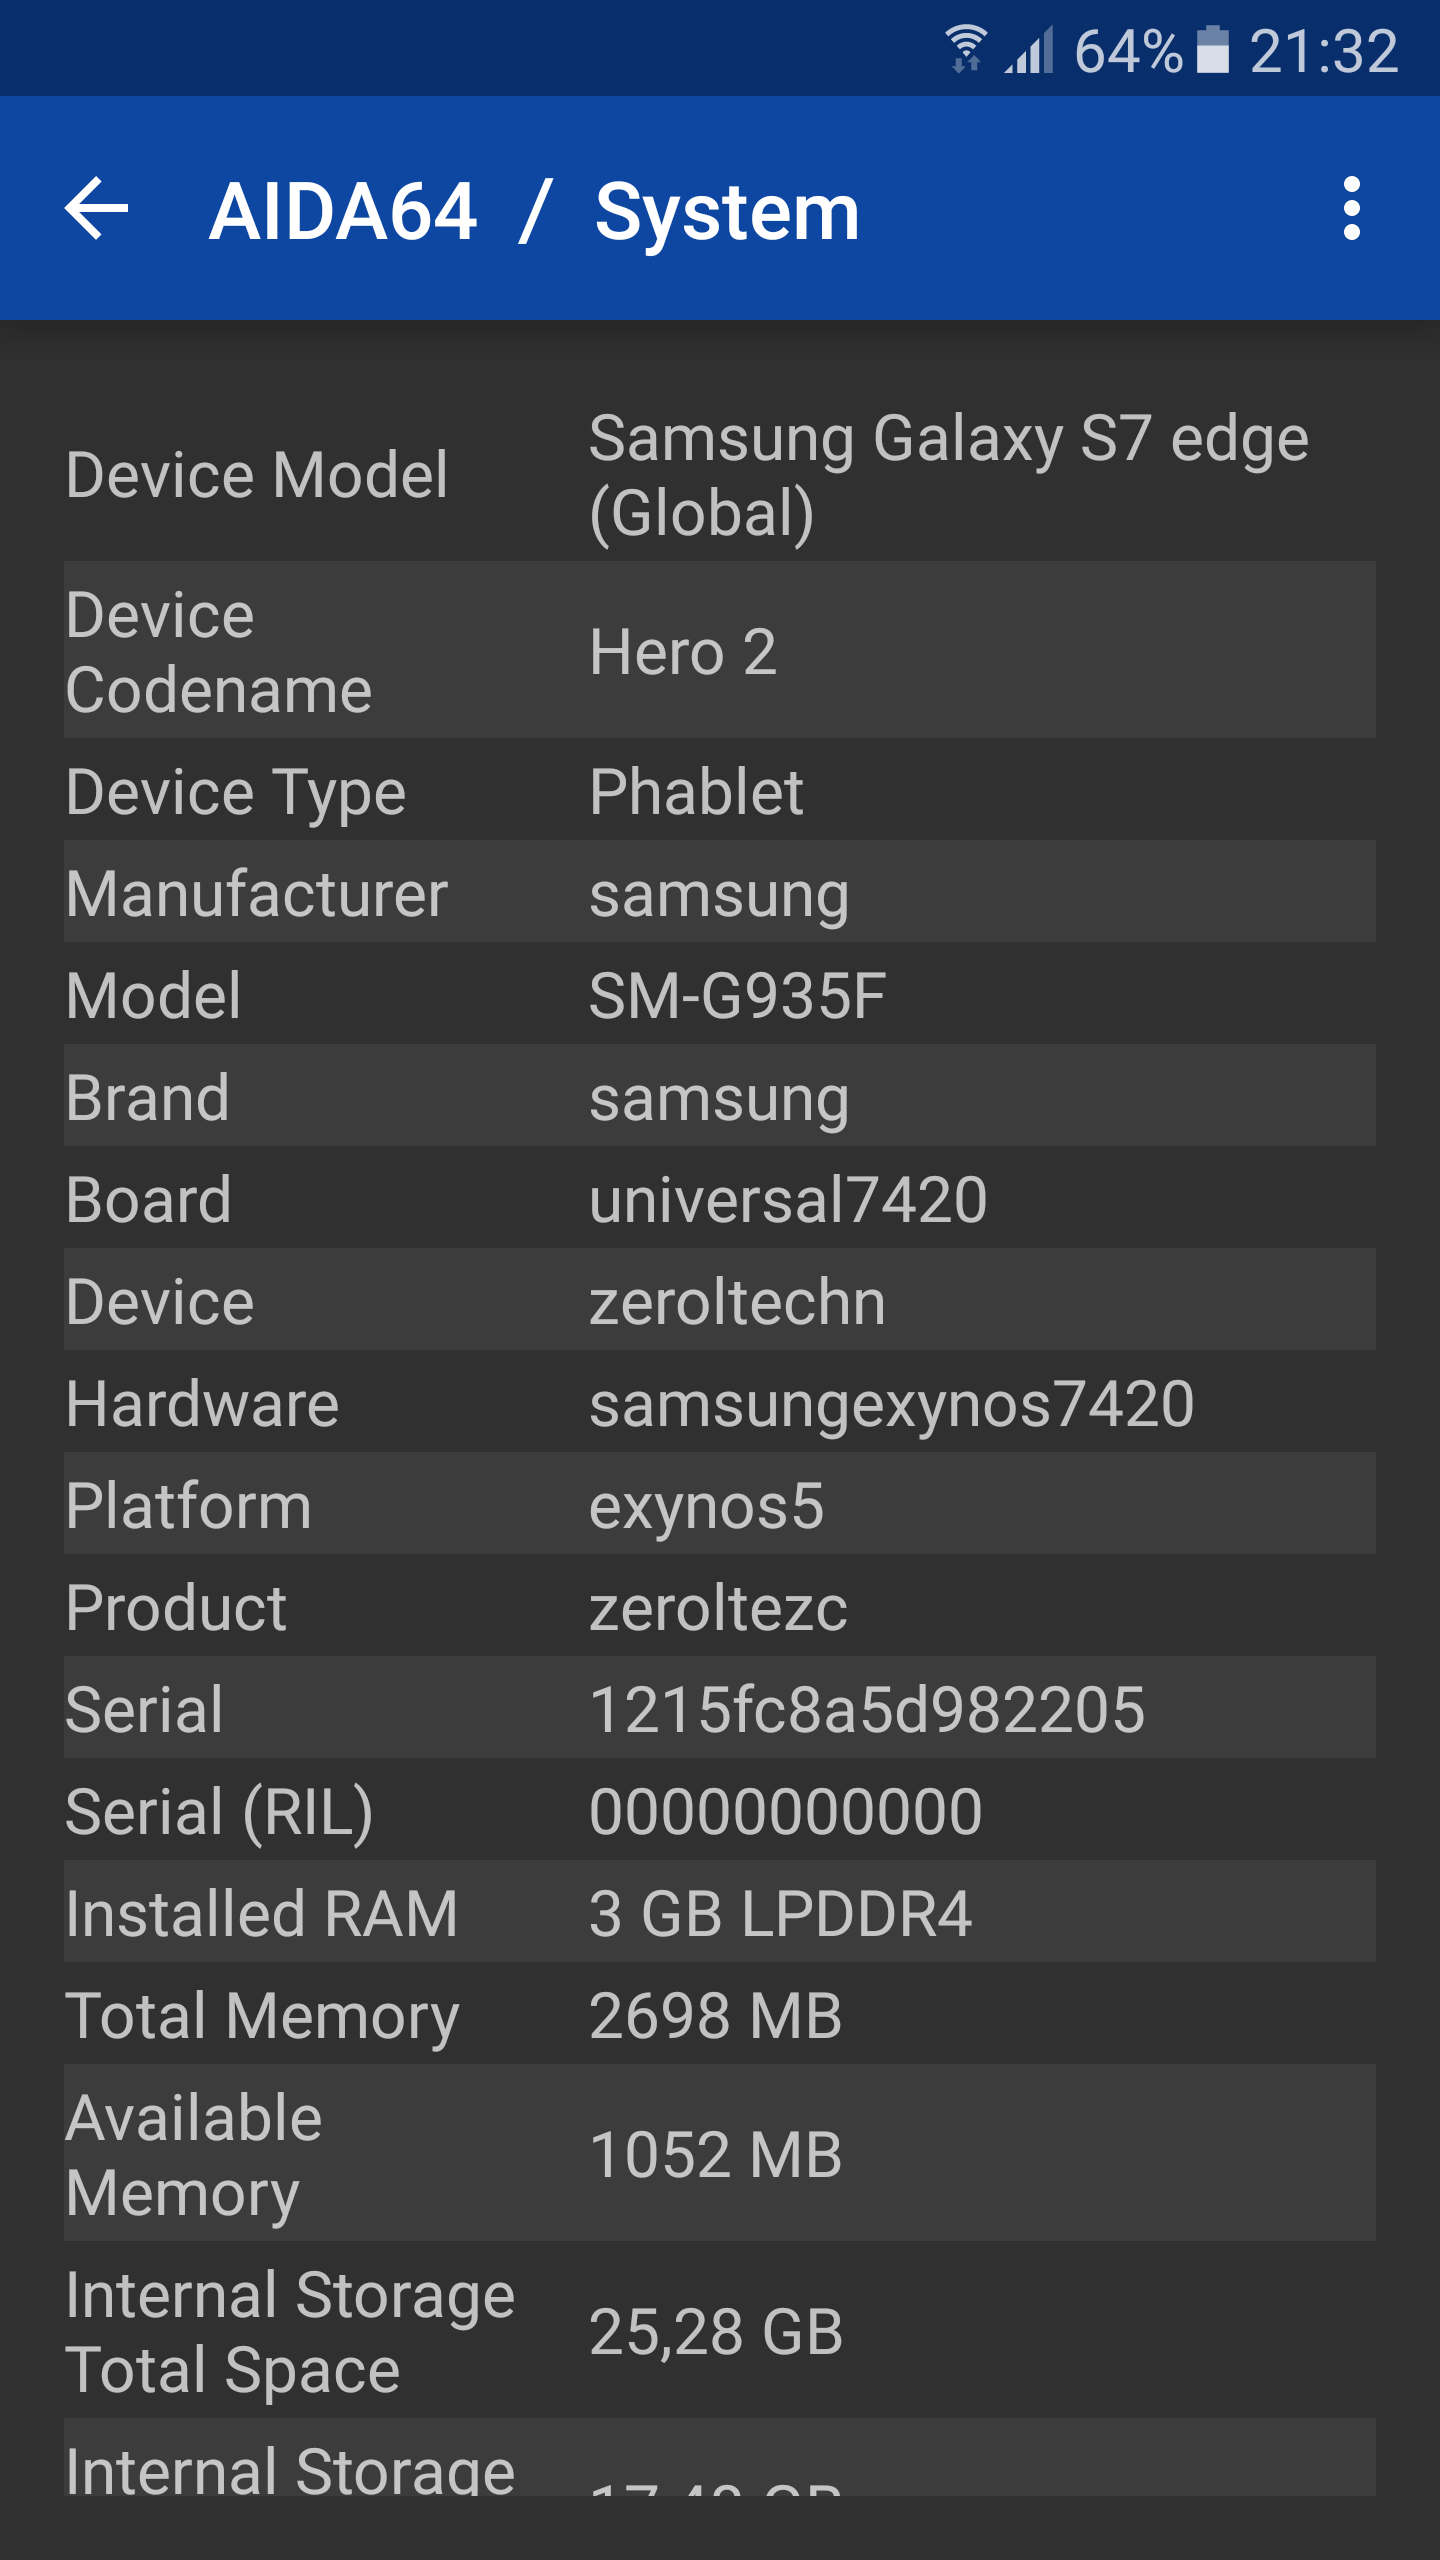This screenshot has width=1440, height=2560.
Task: Tap the Wi-Fi status icon
Action: tap(966, 49)
